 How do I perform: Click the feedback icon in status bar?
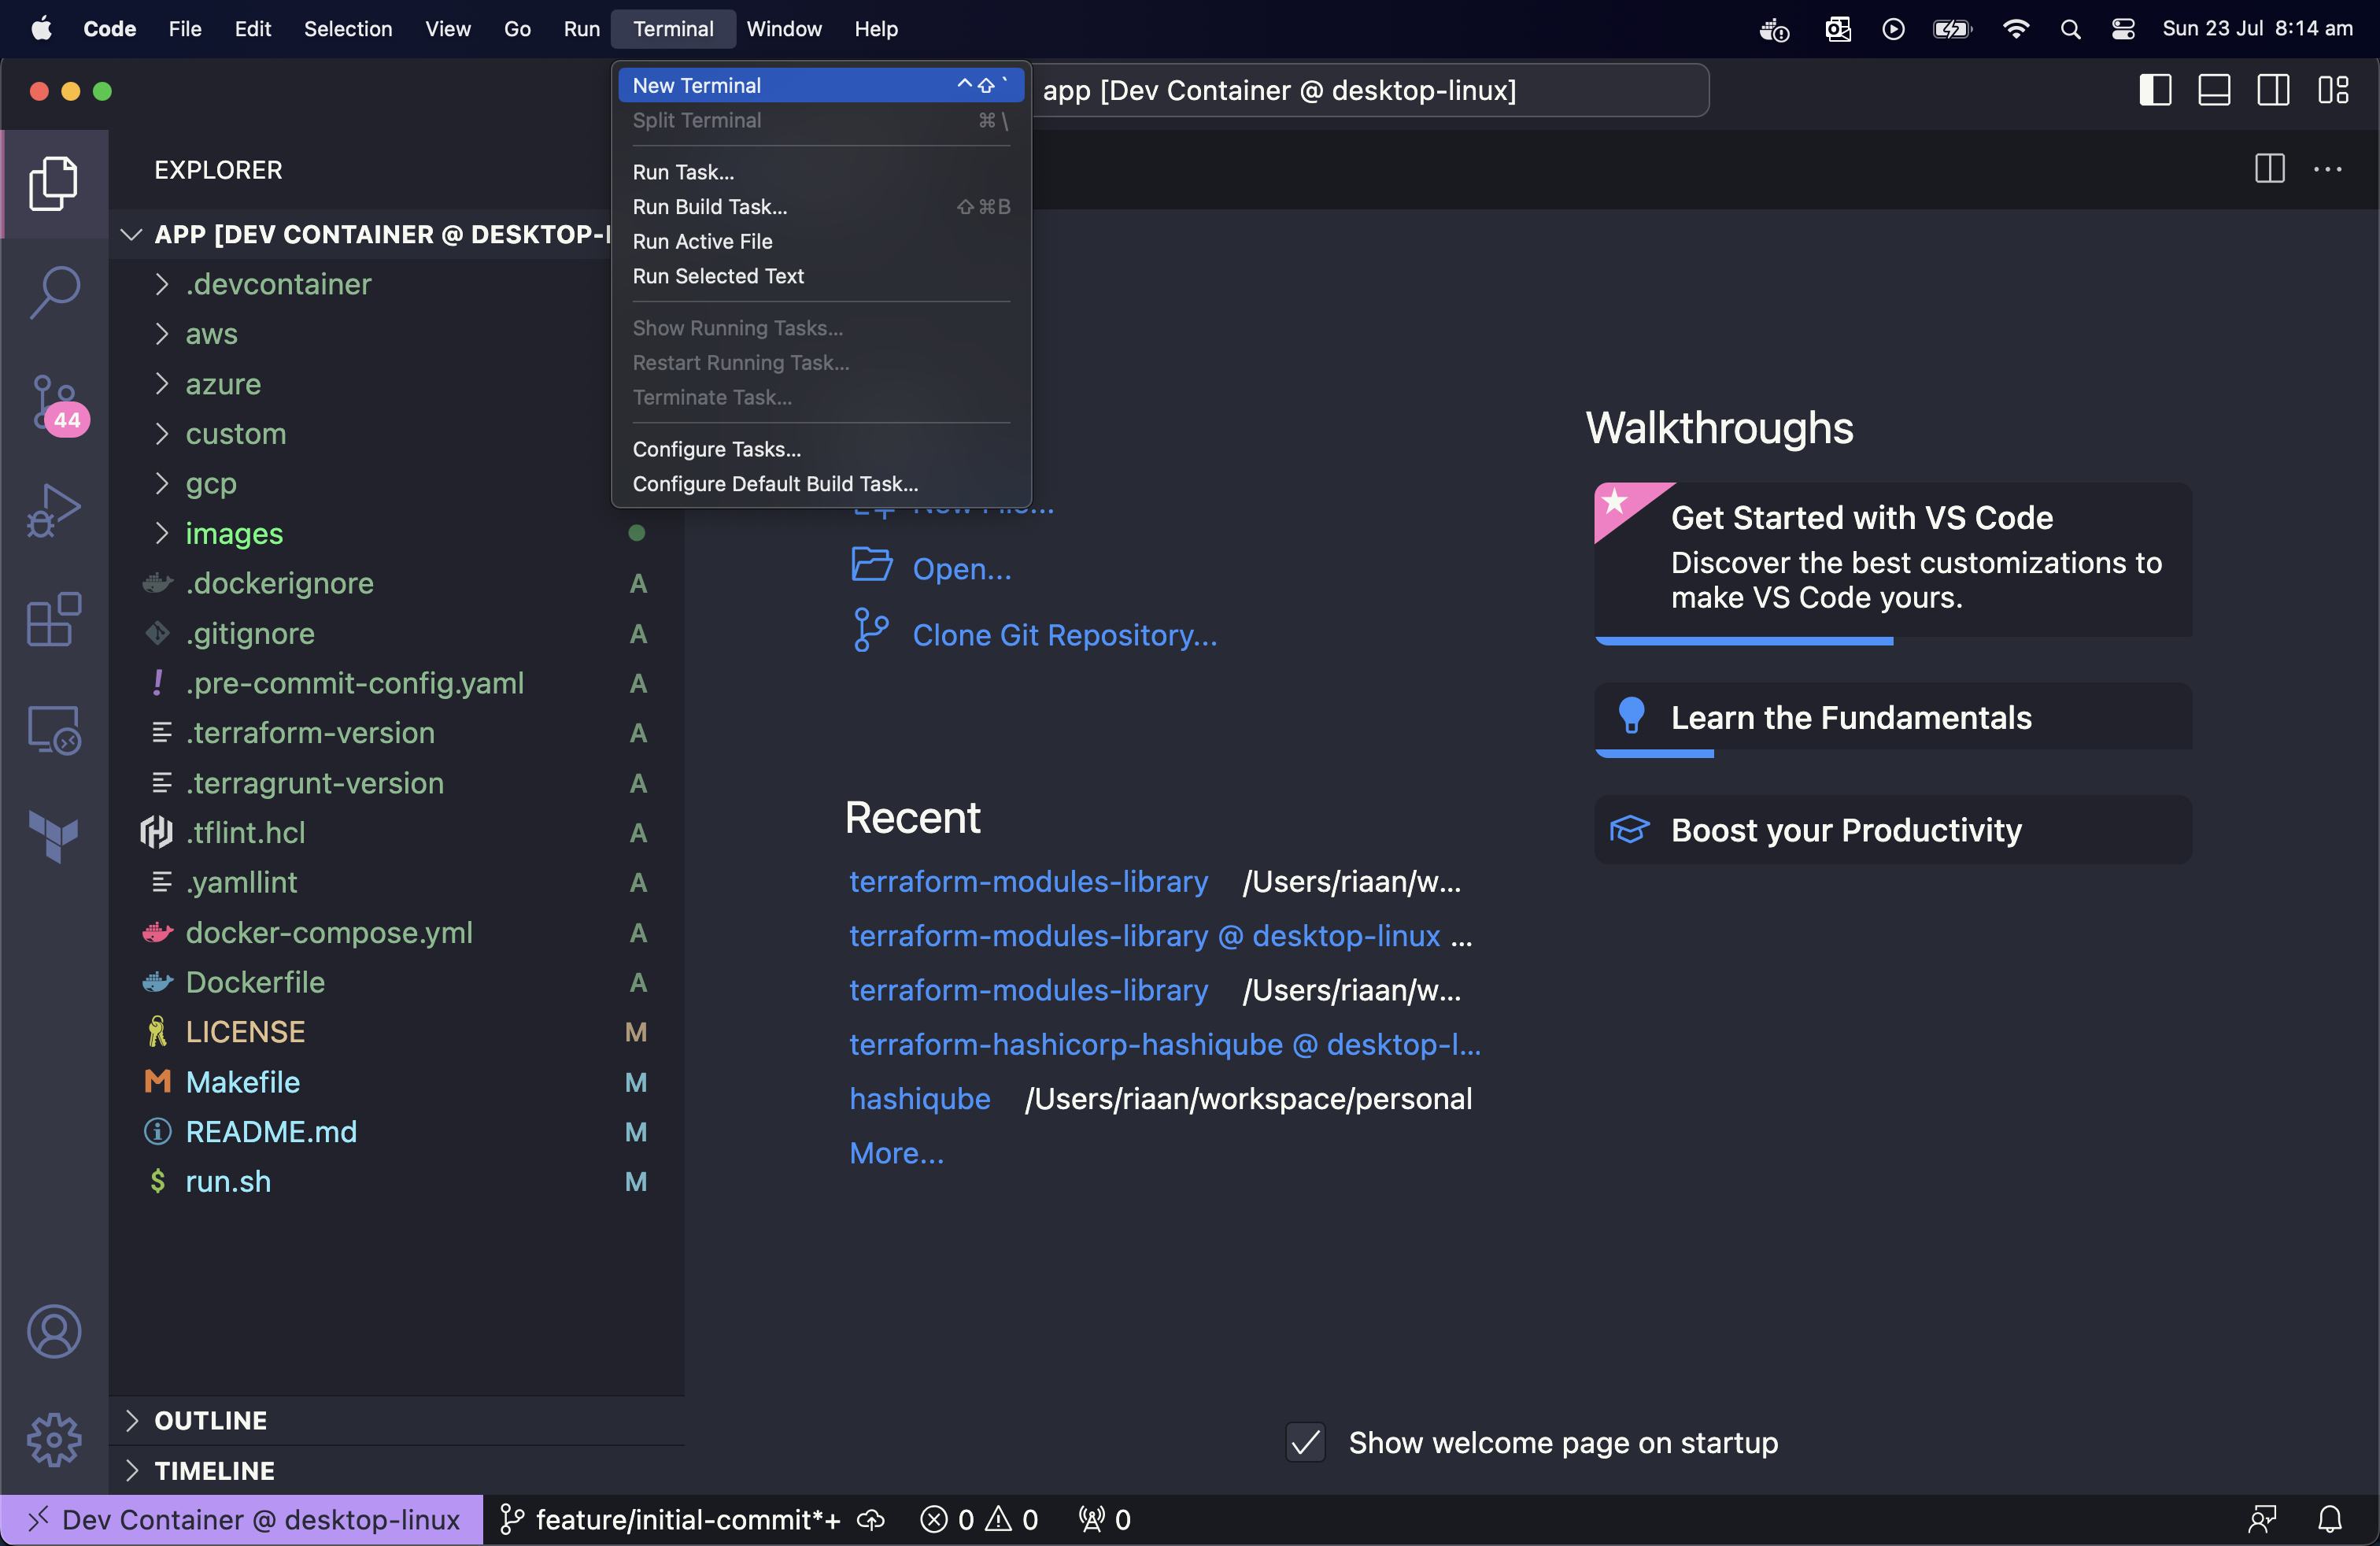coord(2262,1519)
